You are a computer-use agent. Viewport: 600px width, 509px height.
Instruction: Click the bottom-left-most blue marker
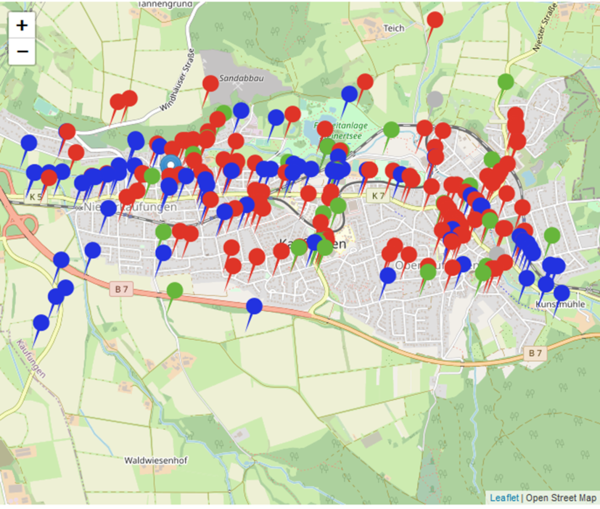coord(41,325)
